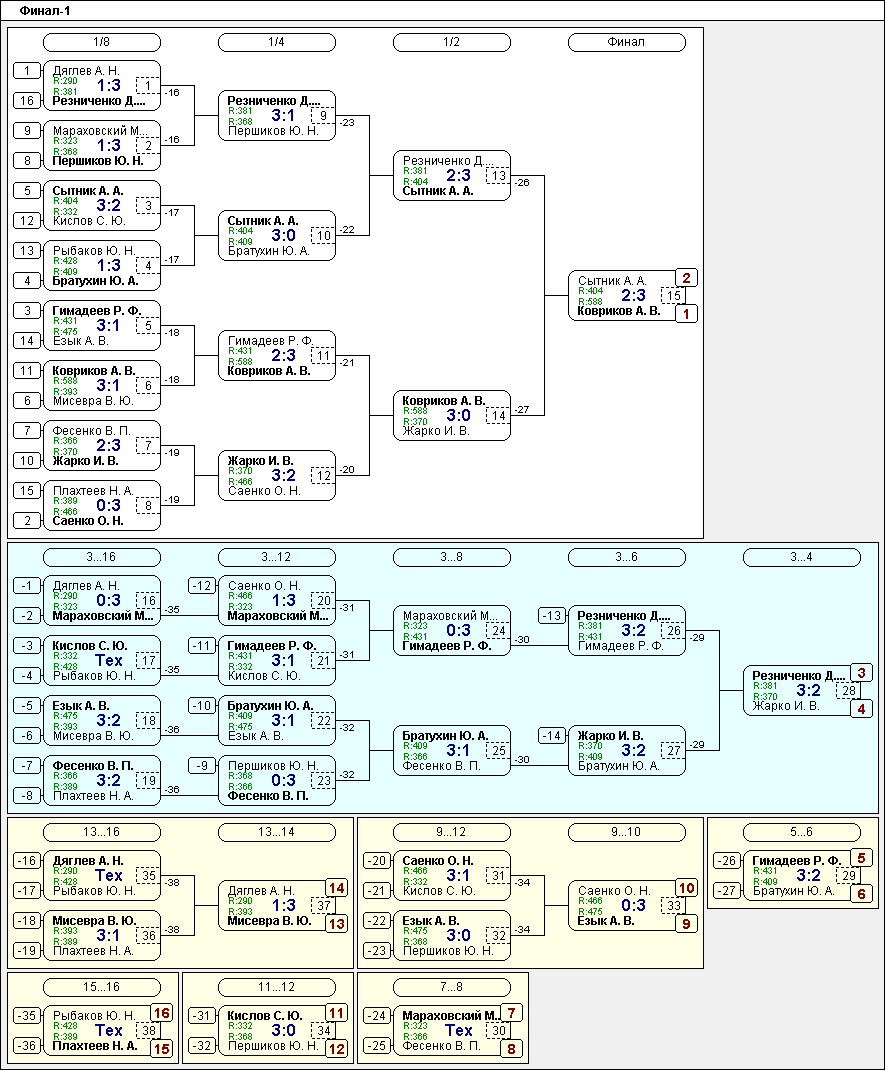
Task: Select semifinal Резниченко vs Сытник 2:3
Action: pyautogui.click(x=451, y=176)
